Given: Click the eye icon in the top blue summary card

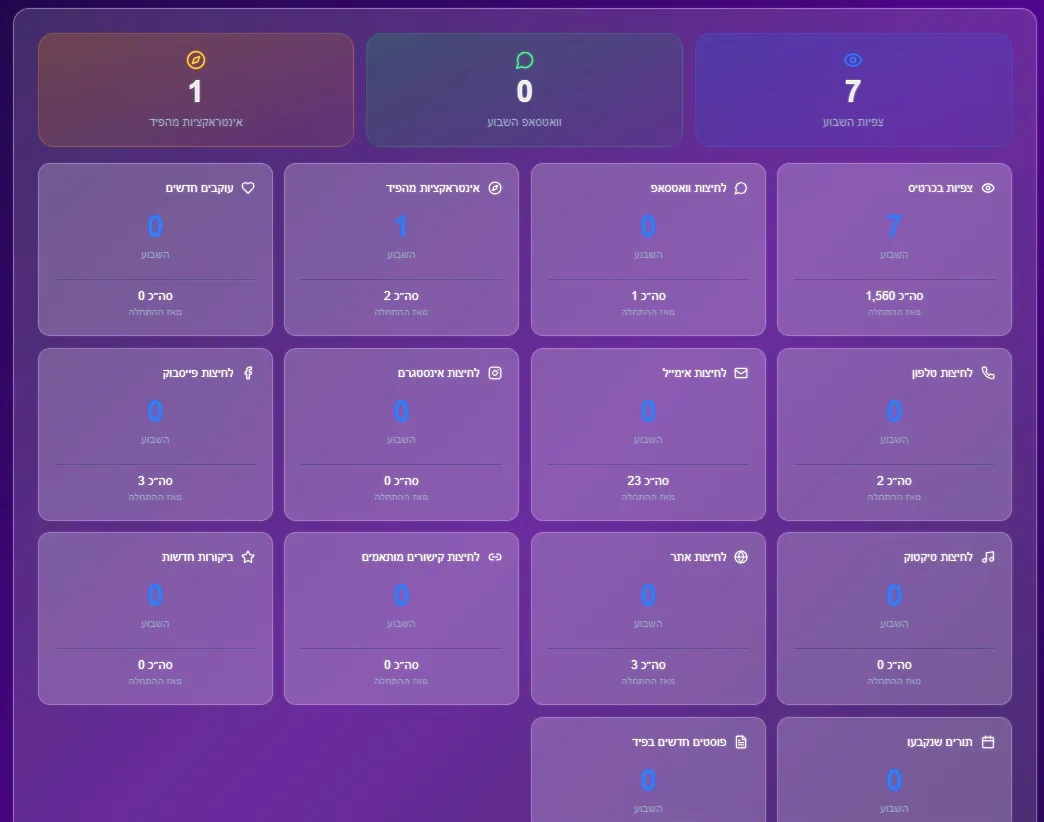Looking at the screenshot, I should coord(853,60).
